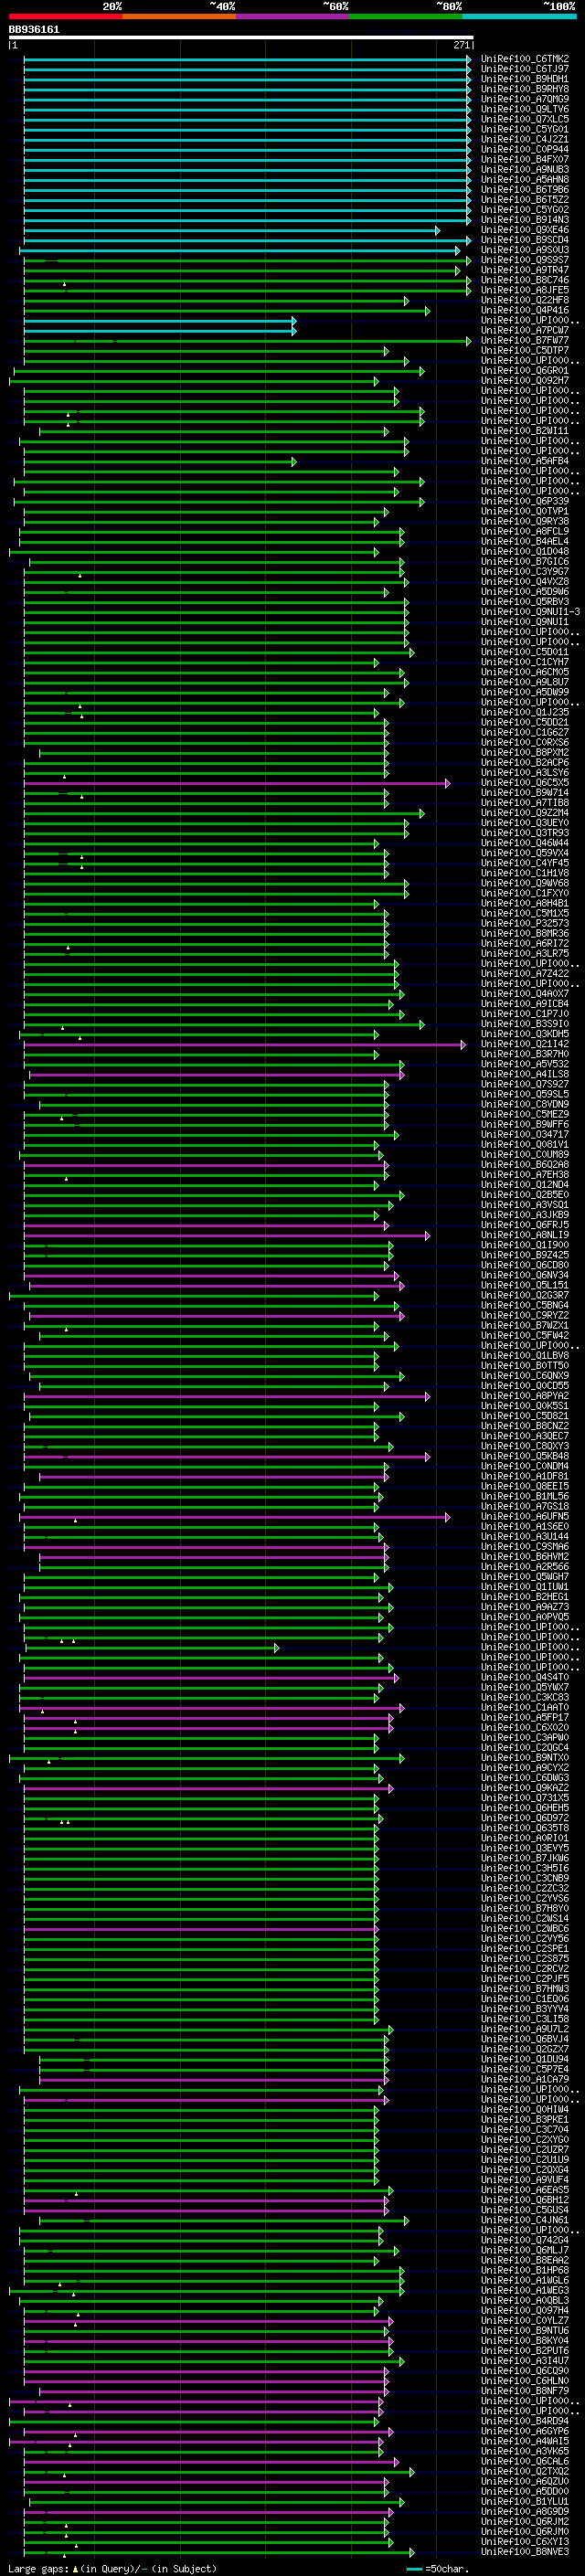
Task: Select the UniRef100_C0P944 label
Action: pos(524,150)
